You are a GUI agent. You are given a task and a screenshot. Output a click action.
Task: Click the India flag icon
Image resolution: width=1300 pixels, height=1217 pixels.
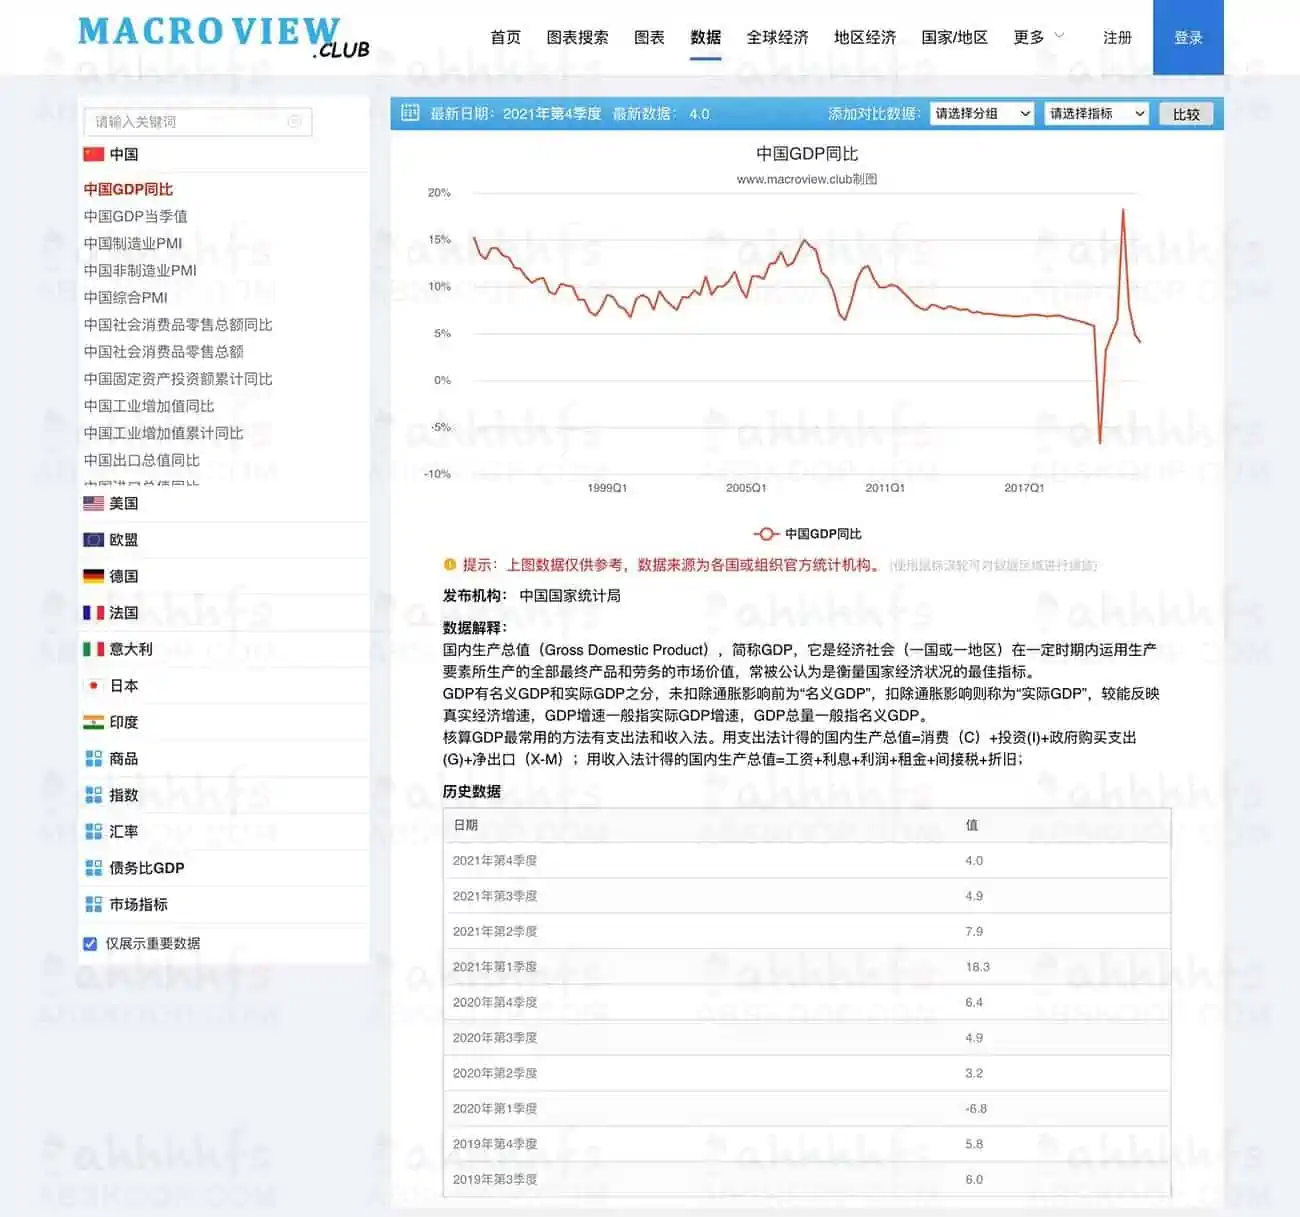click(x=92, y=721)
